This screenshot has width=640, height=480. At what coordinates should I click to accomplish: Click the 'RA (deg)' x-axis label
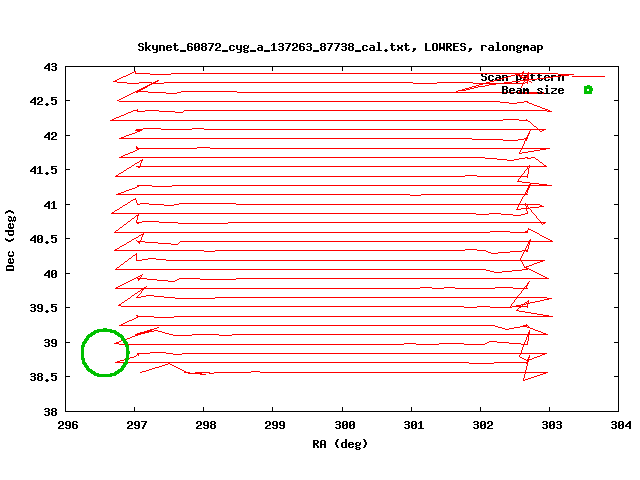point(340,444)
